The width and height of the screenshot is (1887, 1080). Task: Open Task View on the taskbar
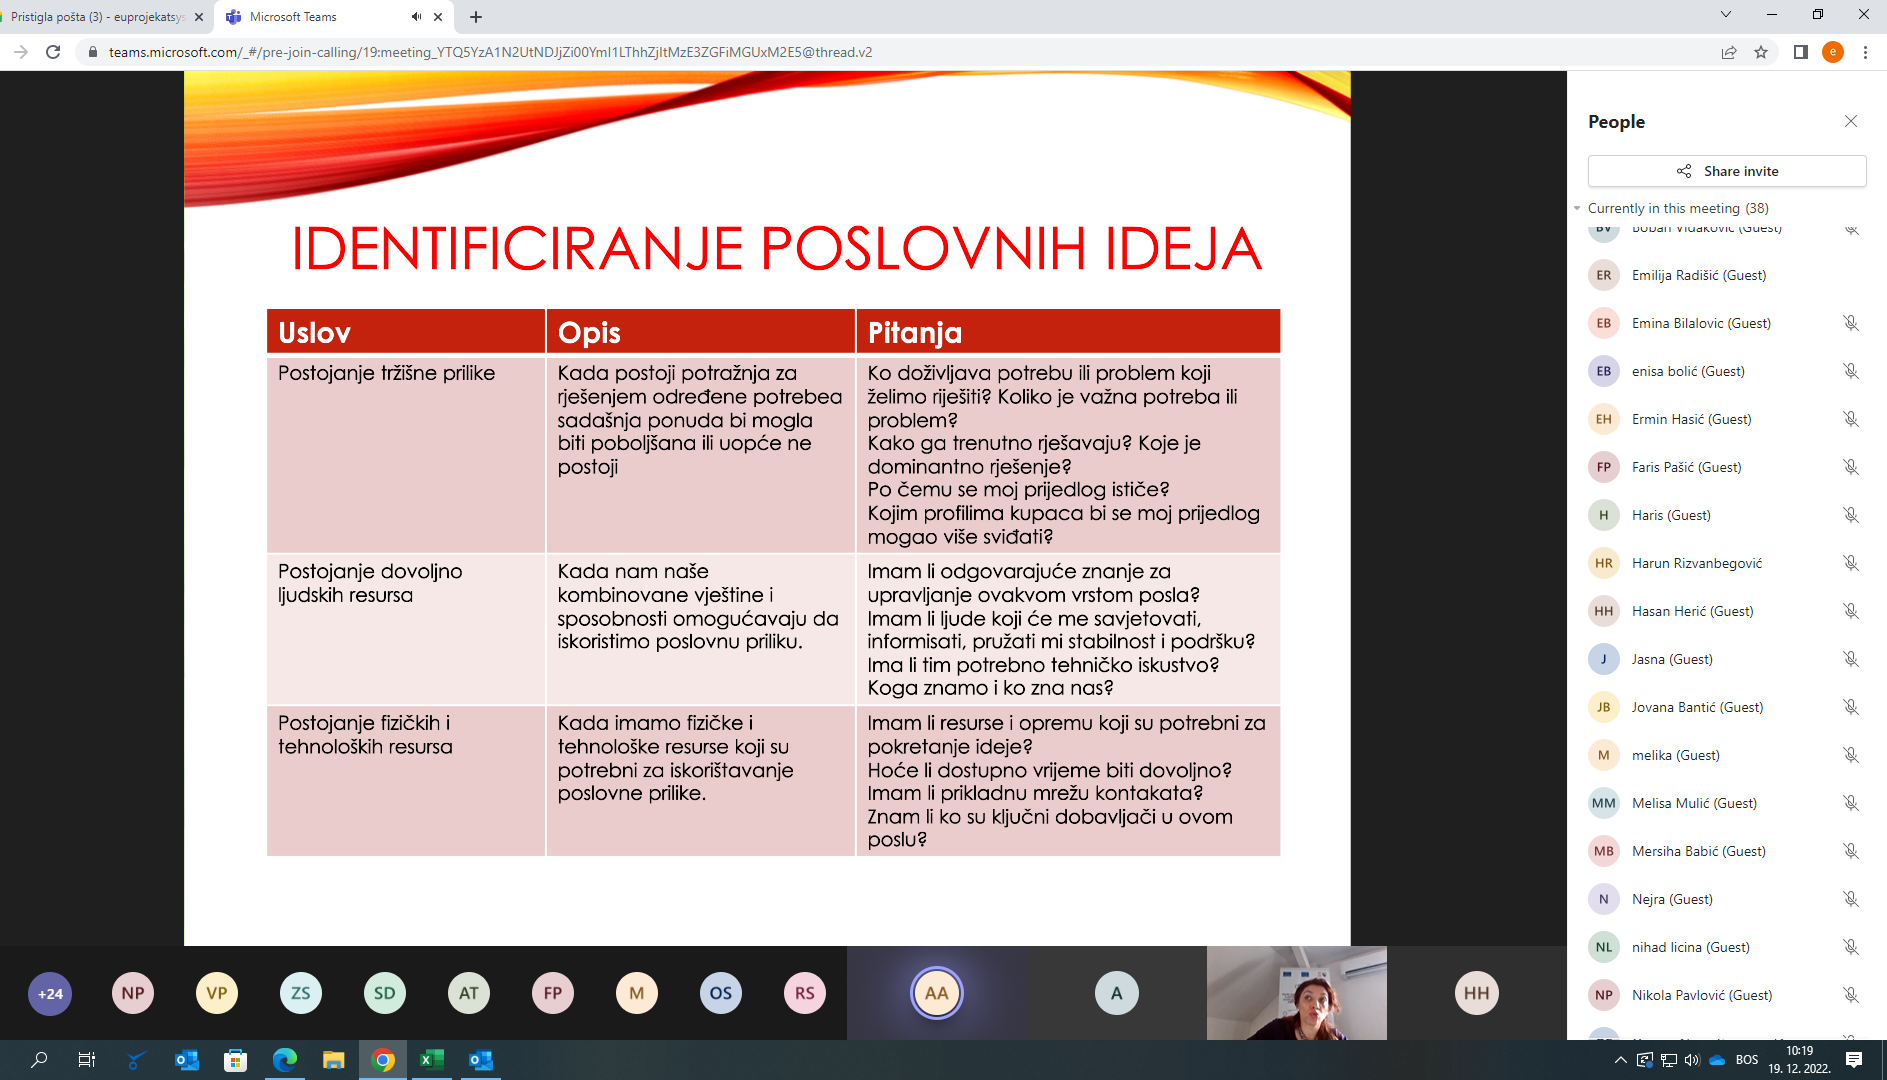pyautogui.click(x=87, y=1060)
